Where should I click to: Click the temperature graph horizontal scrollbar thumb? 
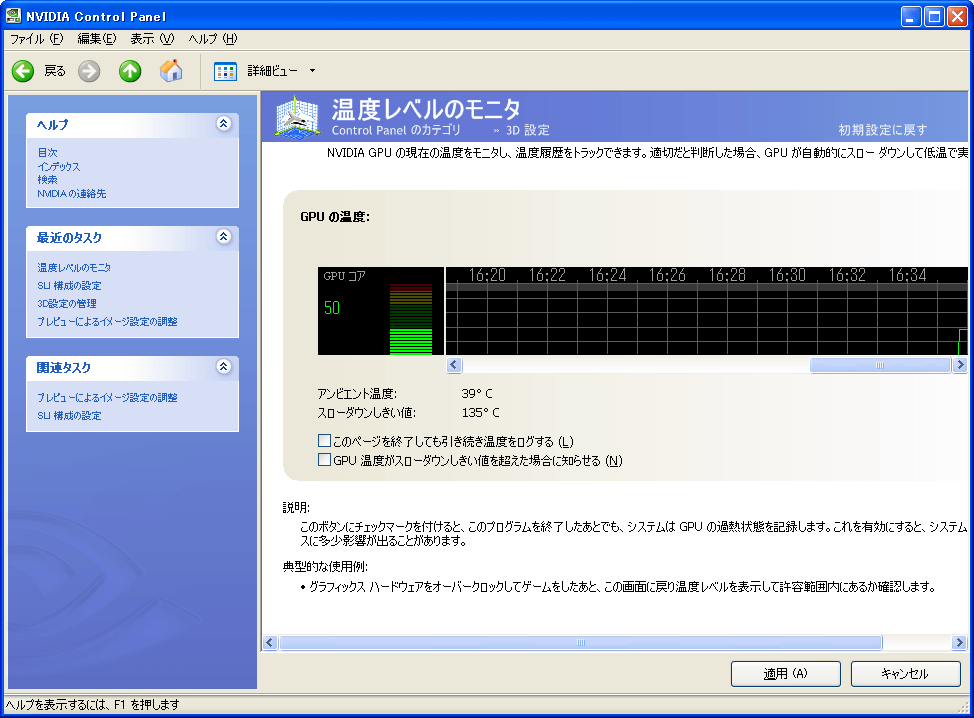click(x=879, y=366)
